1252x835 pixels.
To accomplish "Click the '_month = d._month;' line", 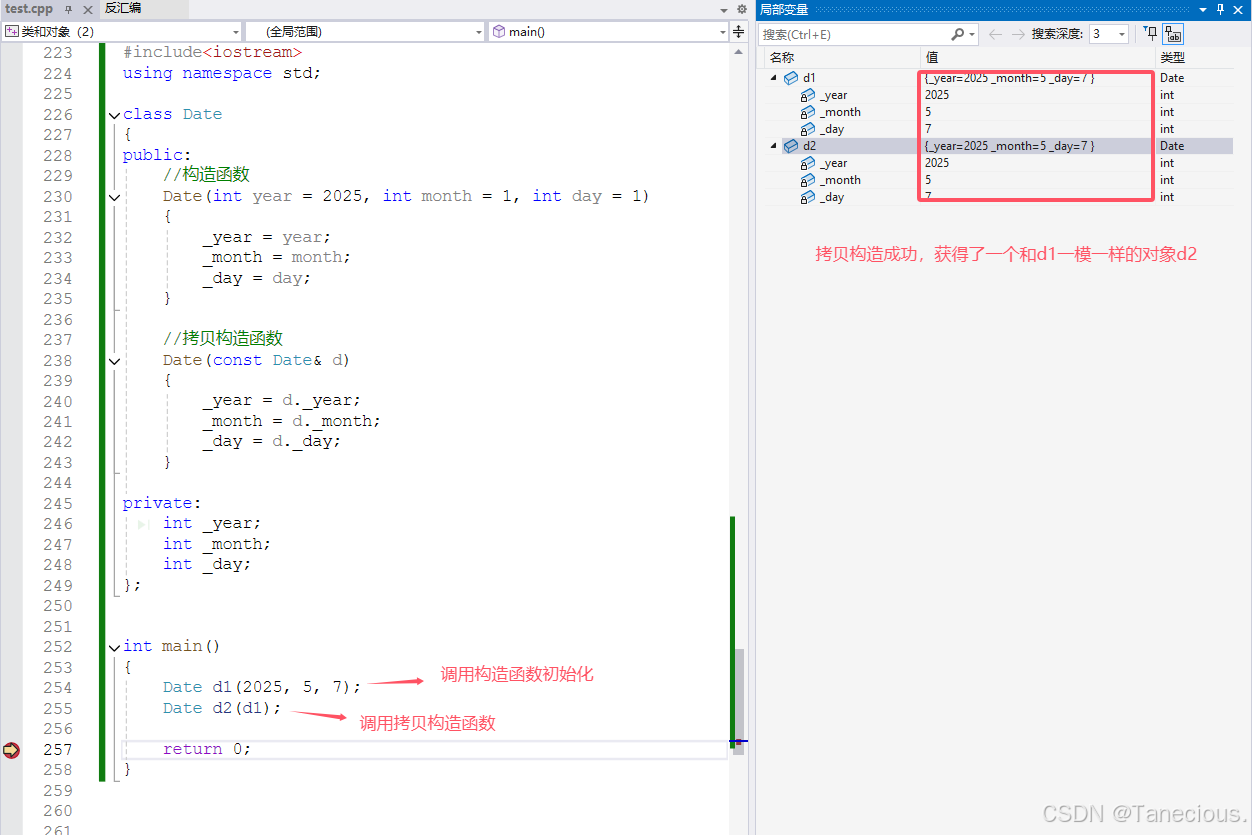I will [291, 422].
